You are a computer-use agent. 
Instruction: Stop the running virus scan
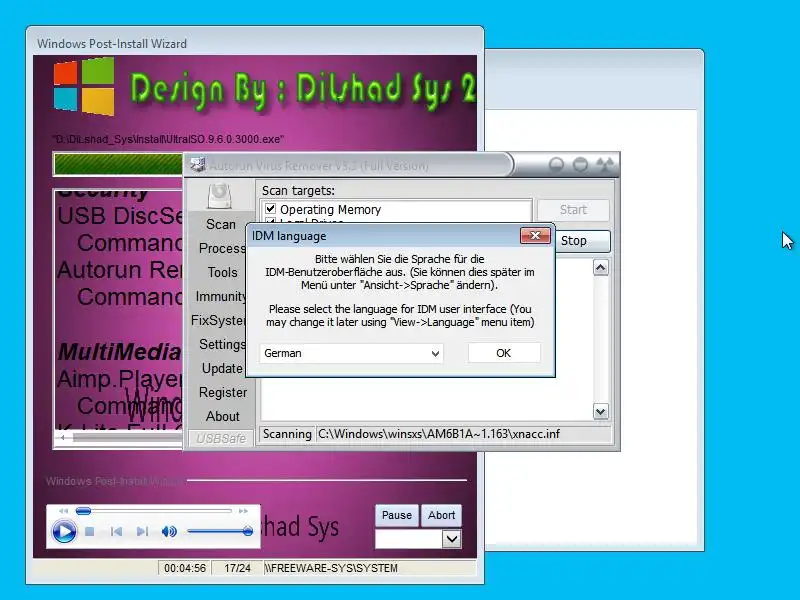tap(582, 241)
